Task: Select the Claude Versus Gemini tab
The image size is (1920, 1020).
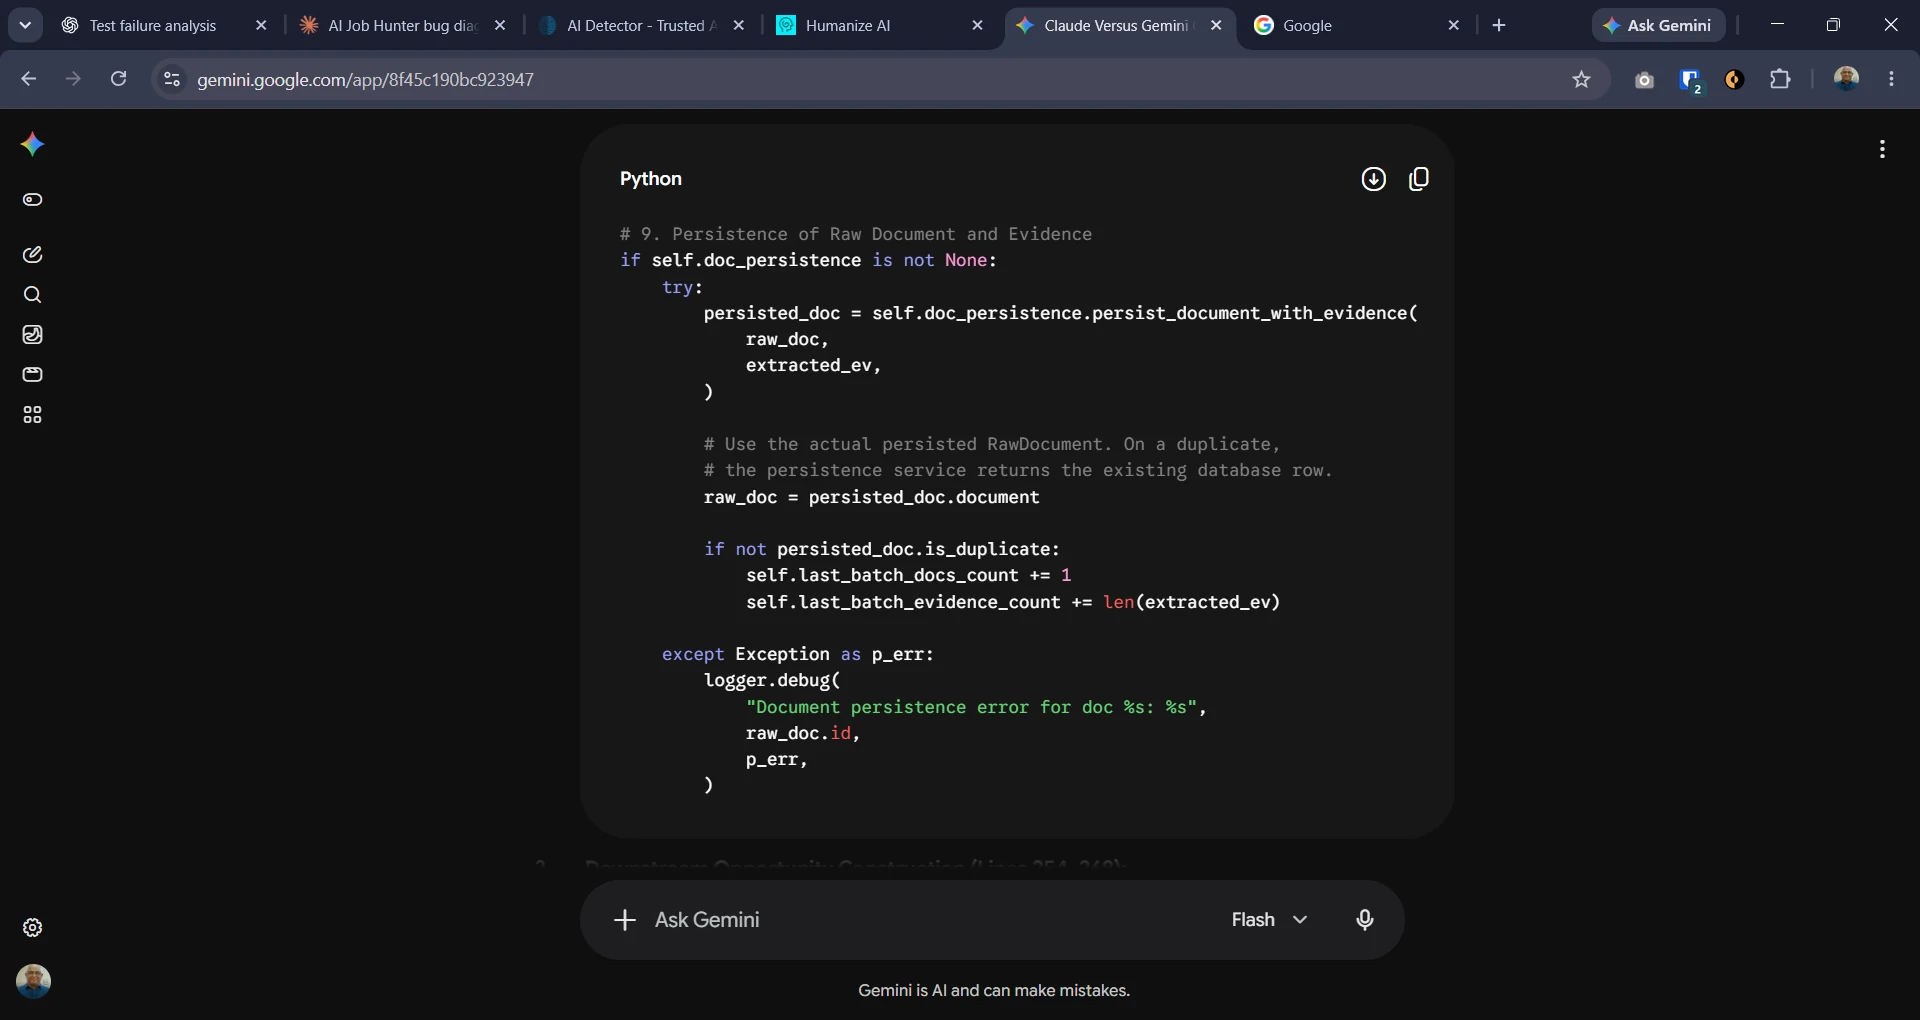Action: click(x=1115, y=26)
